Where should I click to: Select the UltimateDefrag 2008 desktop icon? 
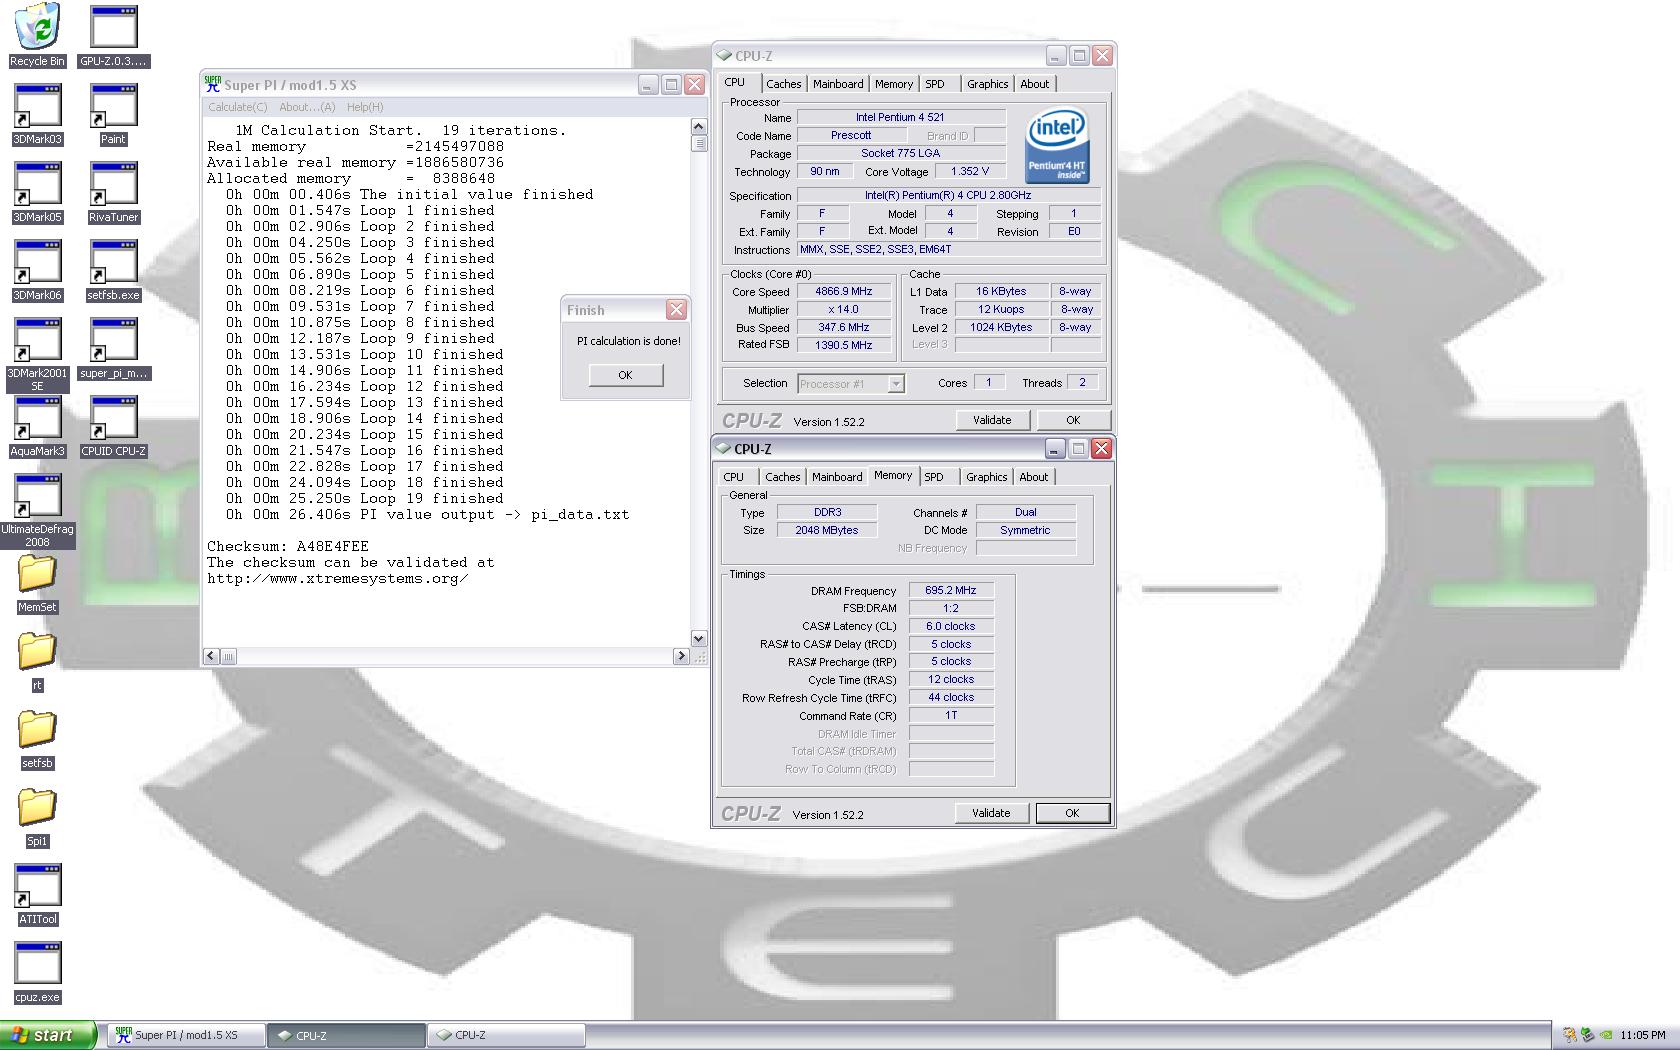click(x=37, y=510)
